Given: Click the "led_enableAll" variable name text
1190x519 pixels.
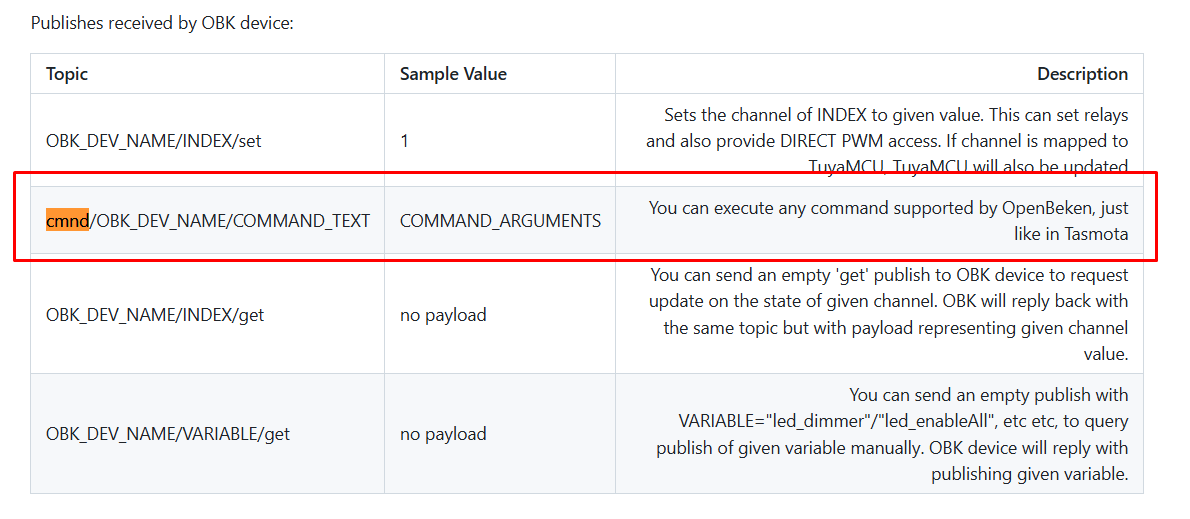Looking at the screenshot, I should (923, 420).
